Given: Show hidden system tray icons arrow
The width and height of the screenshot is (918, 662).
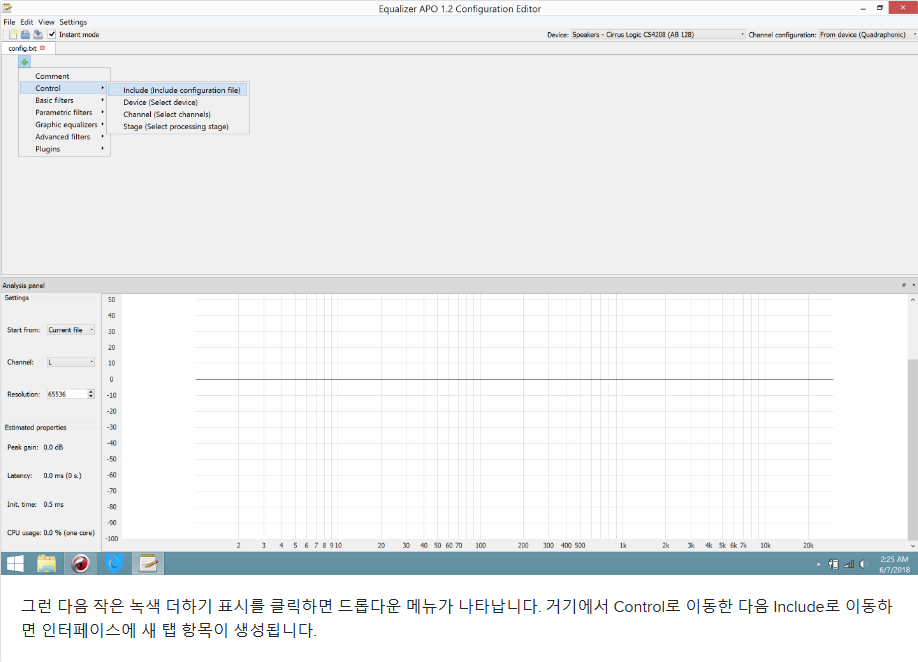Looking at the screenshot, I should 818,564.
